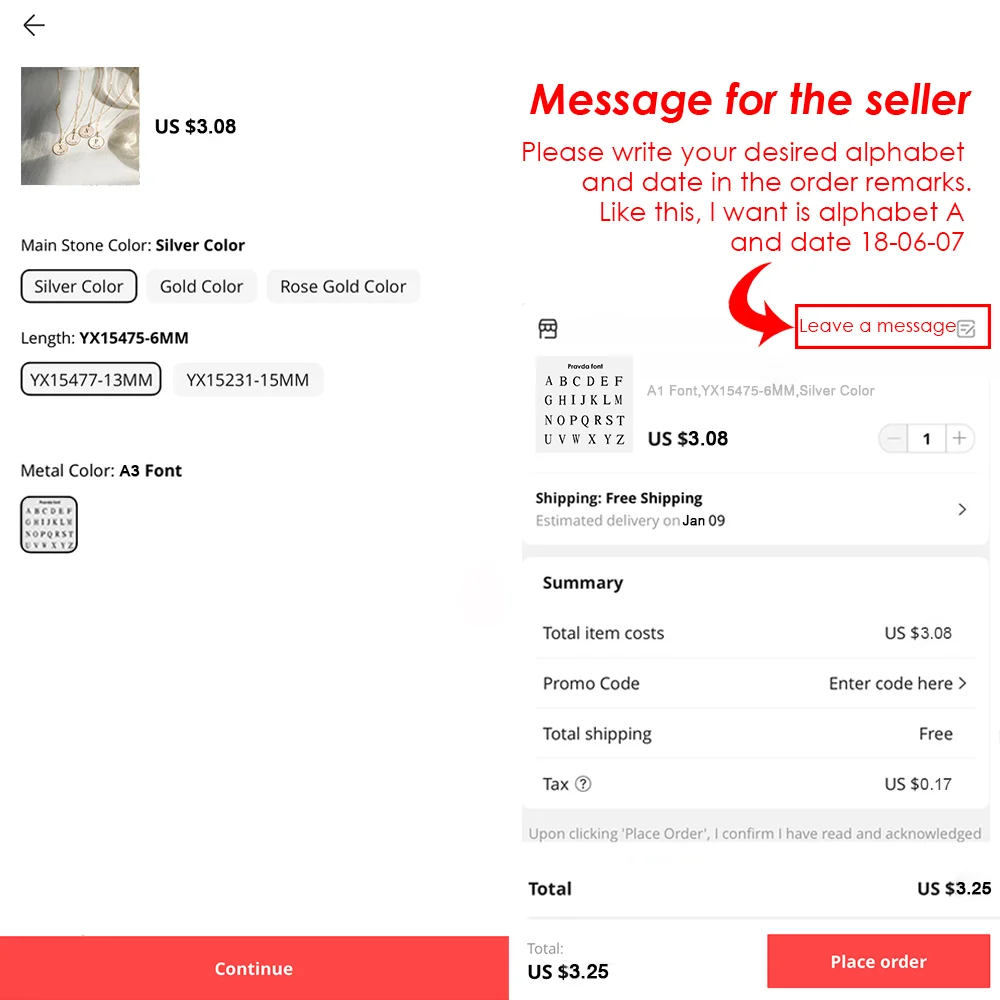Decrease quantity with the minus icon
1000x1000 pixels.
pyautogui.click(x=894, y=438)
